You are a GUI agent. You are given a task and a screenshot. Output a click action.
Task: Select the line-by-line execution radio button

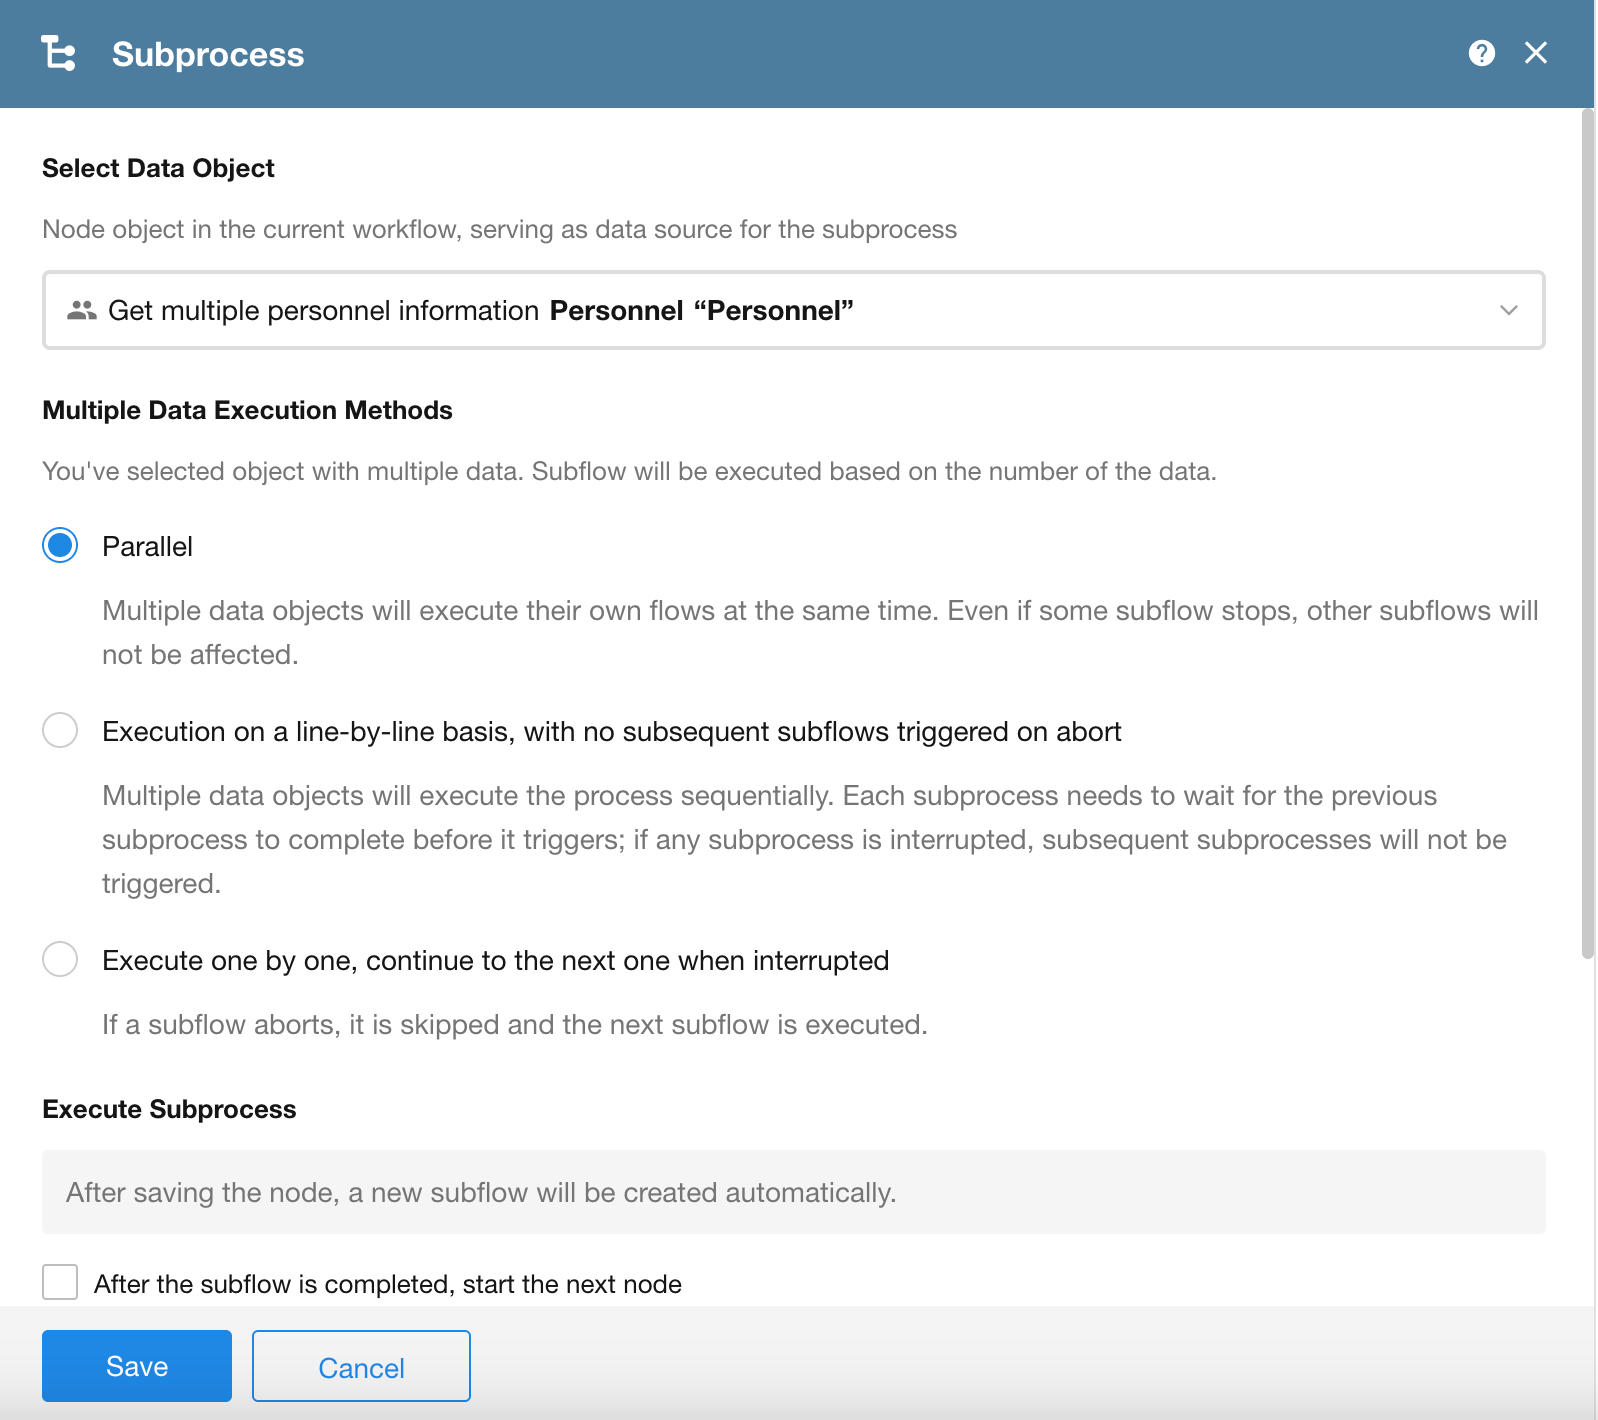(x=60, y=731)
